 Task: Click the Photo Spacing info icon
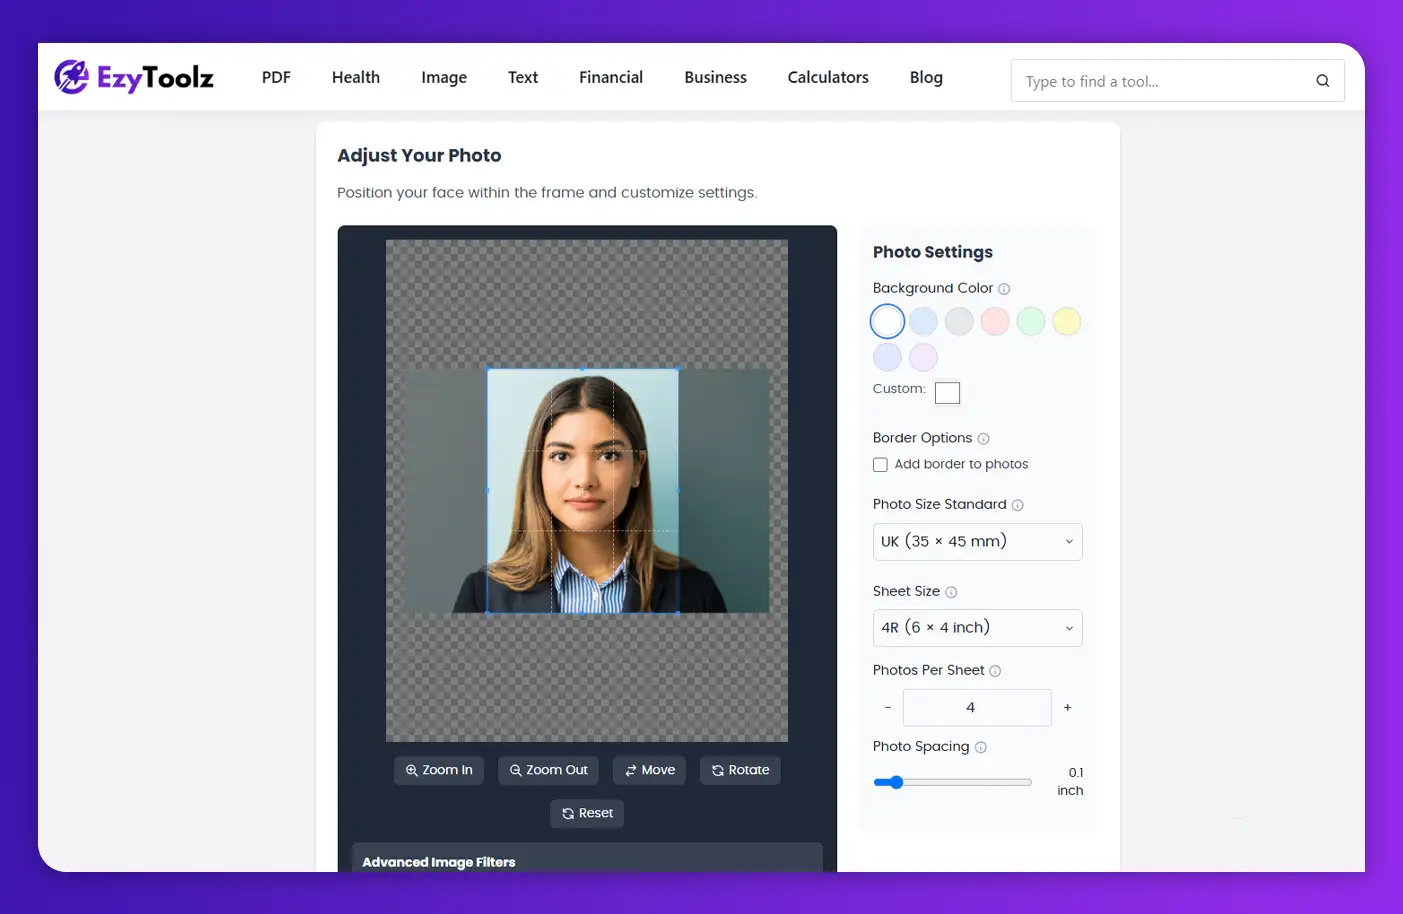(981, 746)
